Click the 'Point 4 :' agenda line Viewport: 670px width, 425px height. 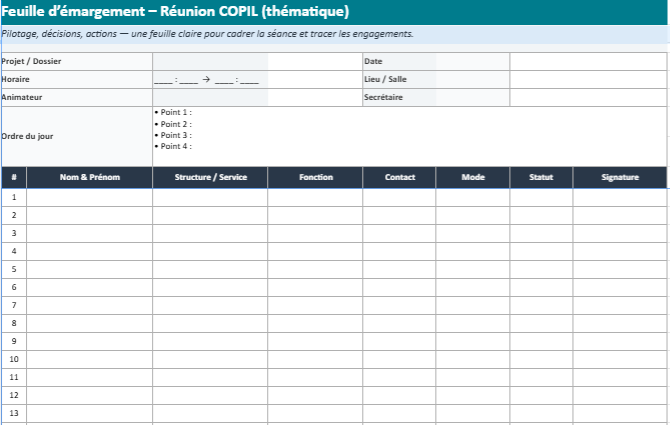pyautogui.click(x=175, y=146)
